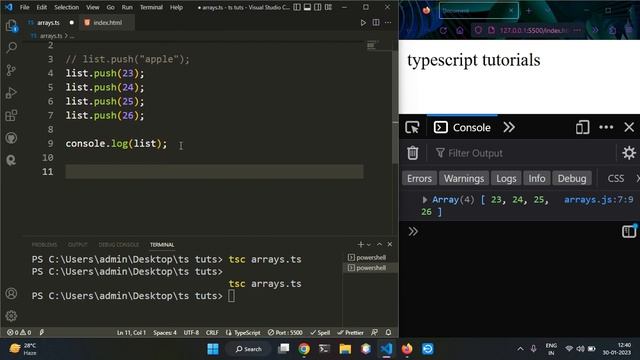Open the errors and warnings status indicator
This screenshot has height=360, width=640.
(19, 333)
